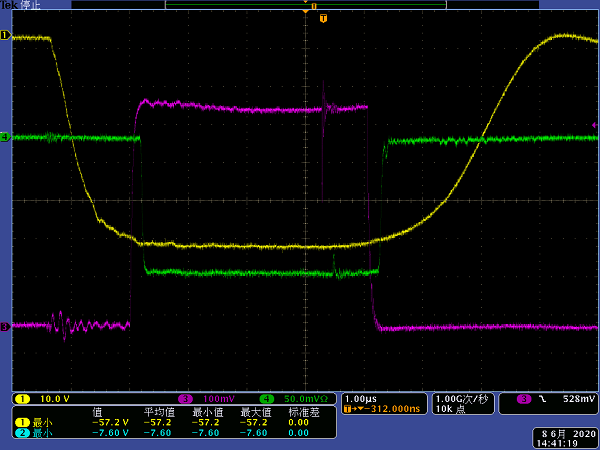Select measurement row 2 minimum value
The width and height of the screenshot is (600, 450).
point(111,432)
